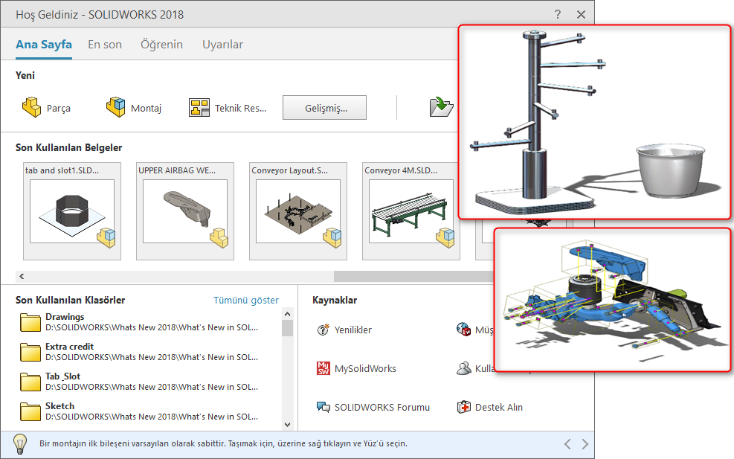
Task: Open the Sketch recent folder
Action: [139, 411]
